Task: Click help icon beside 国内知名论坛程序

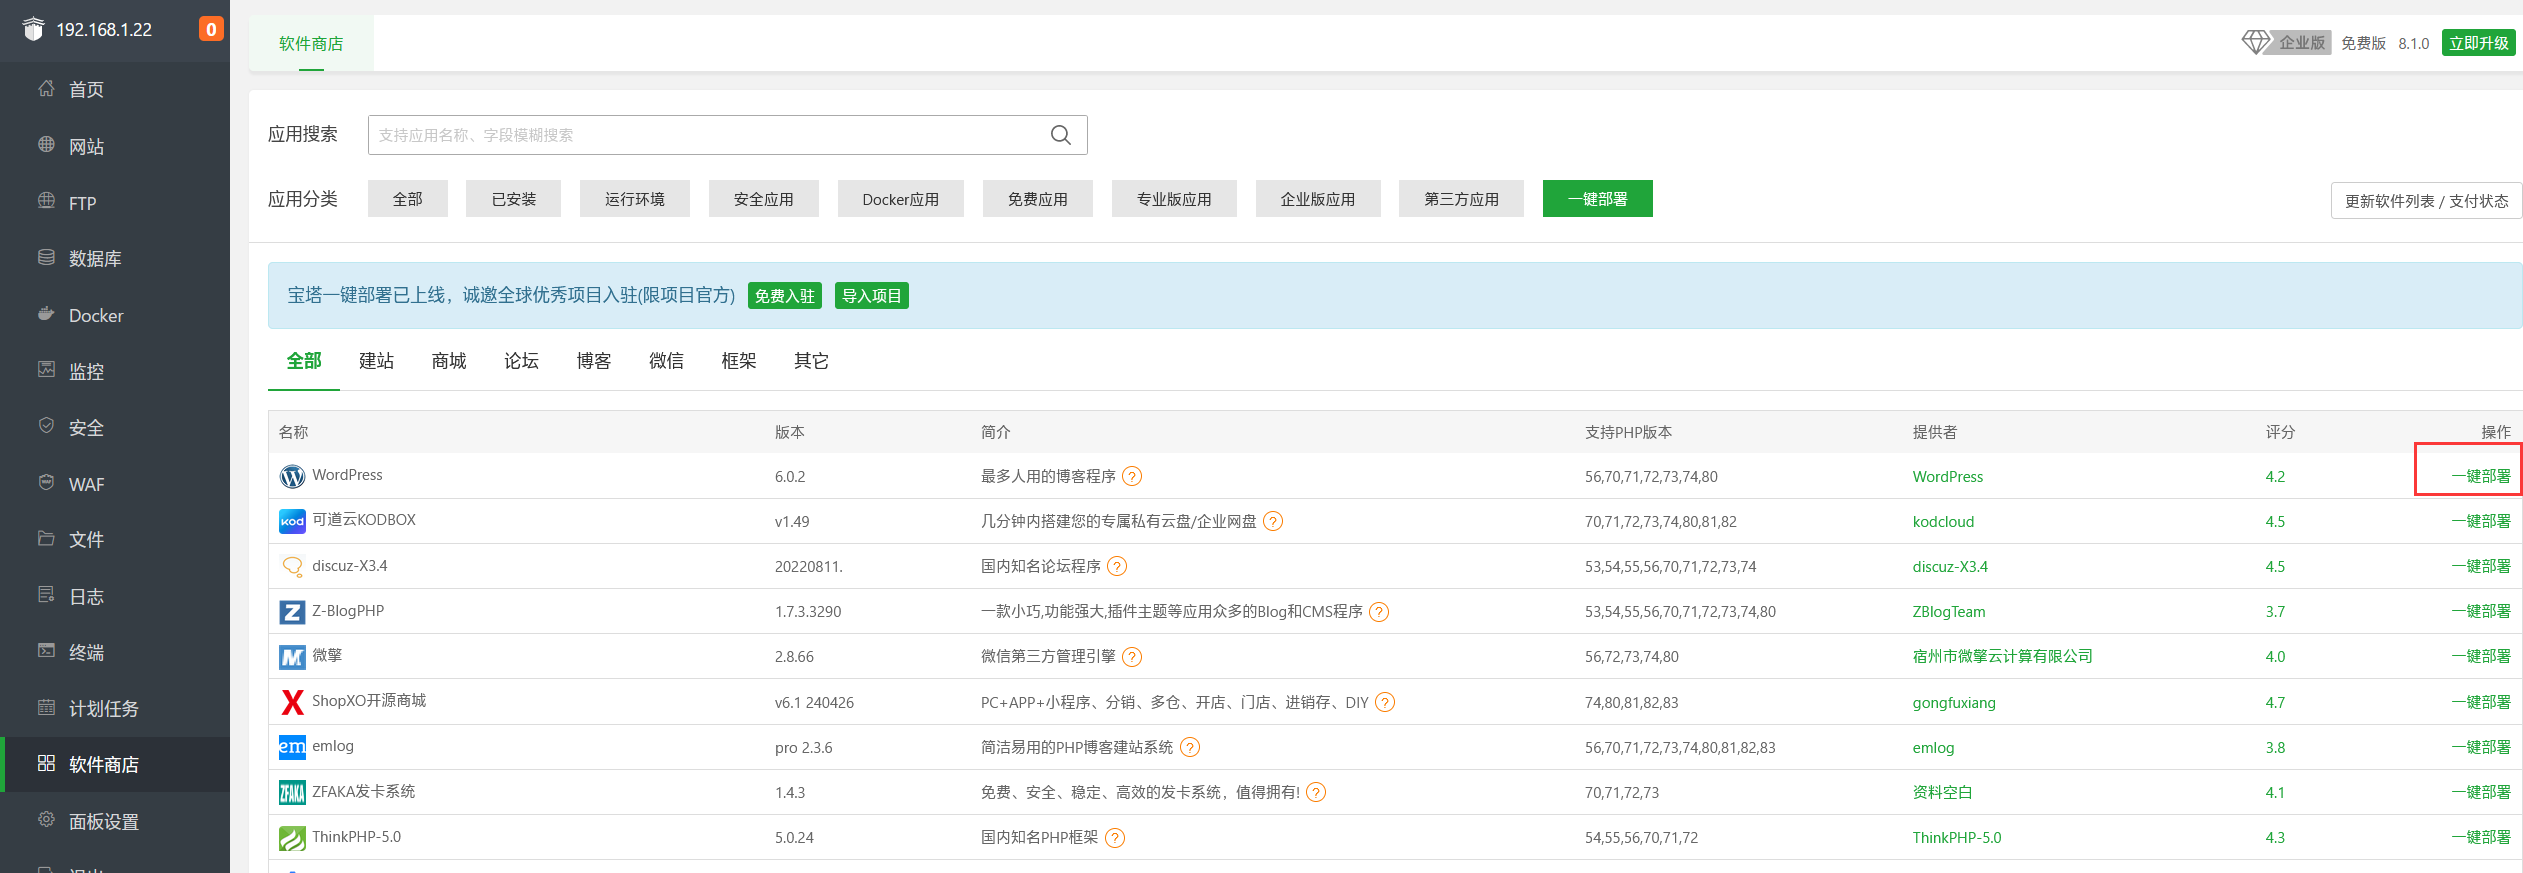Action: (x=1117, y=566)
